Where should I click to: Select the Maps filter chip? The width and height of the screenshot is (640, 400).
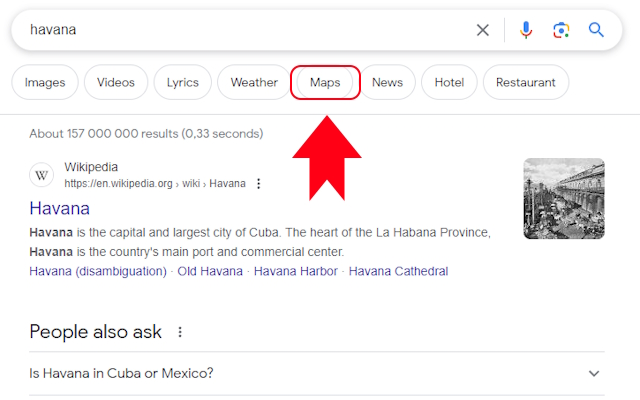325,82
